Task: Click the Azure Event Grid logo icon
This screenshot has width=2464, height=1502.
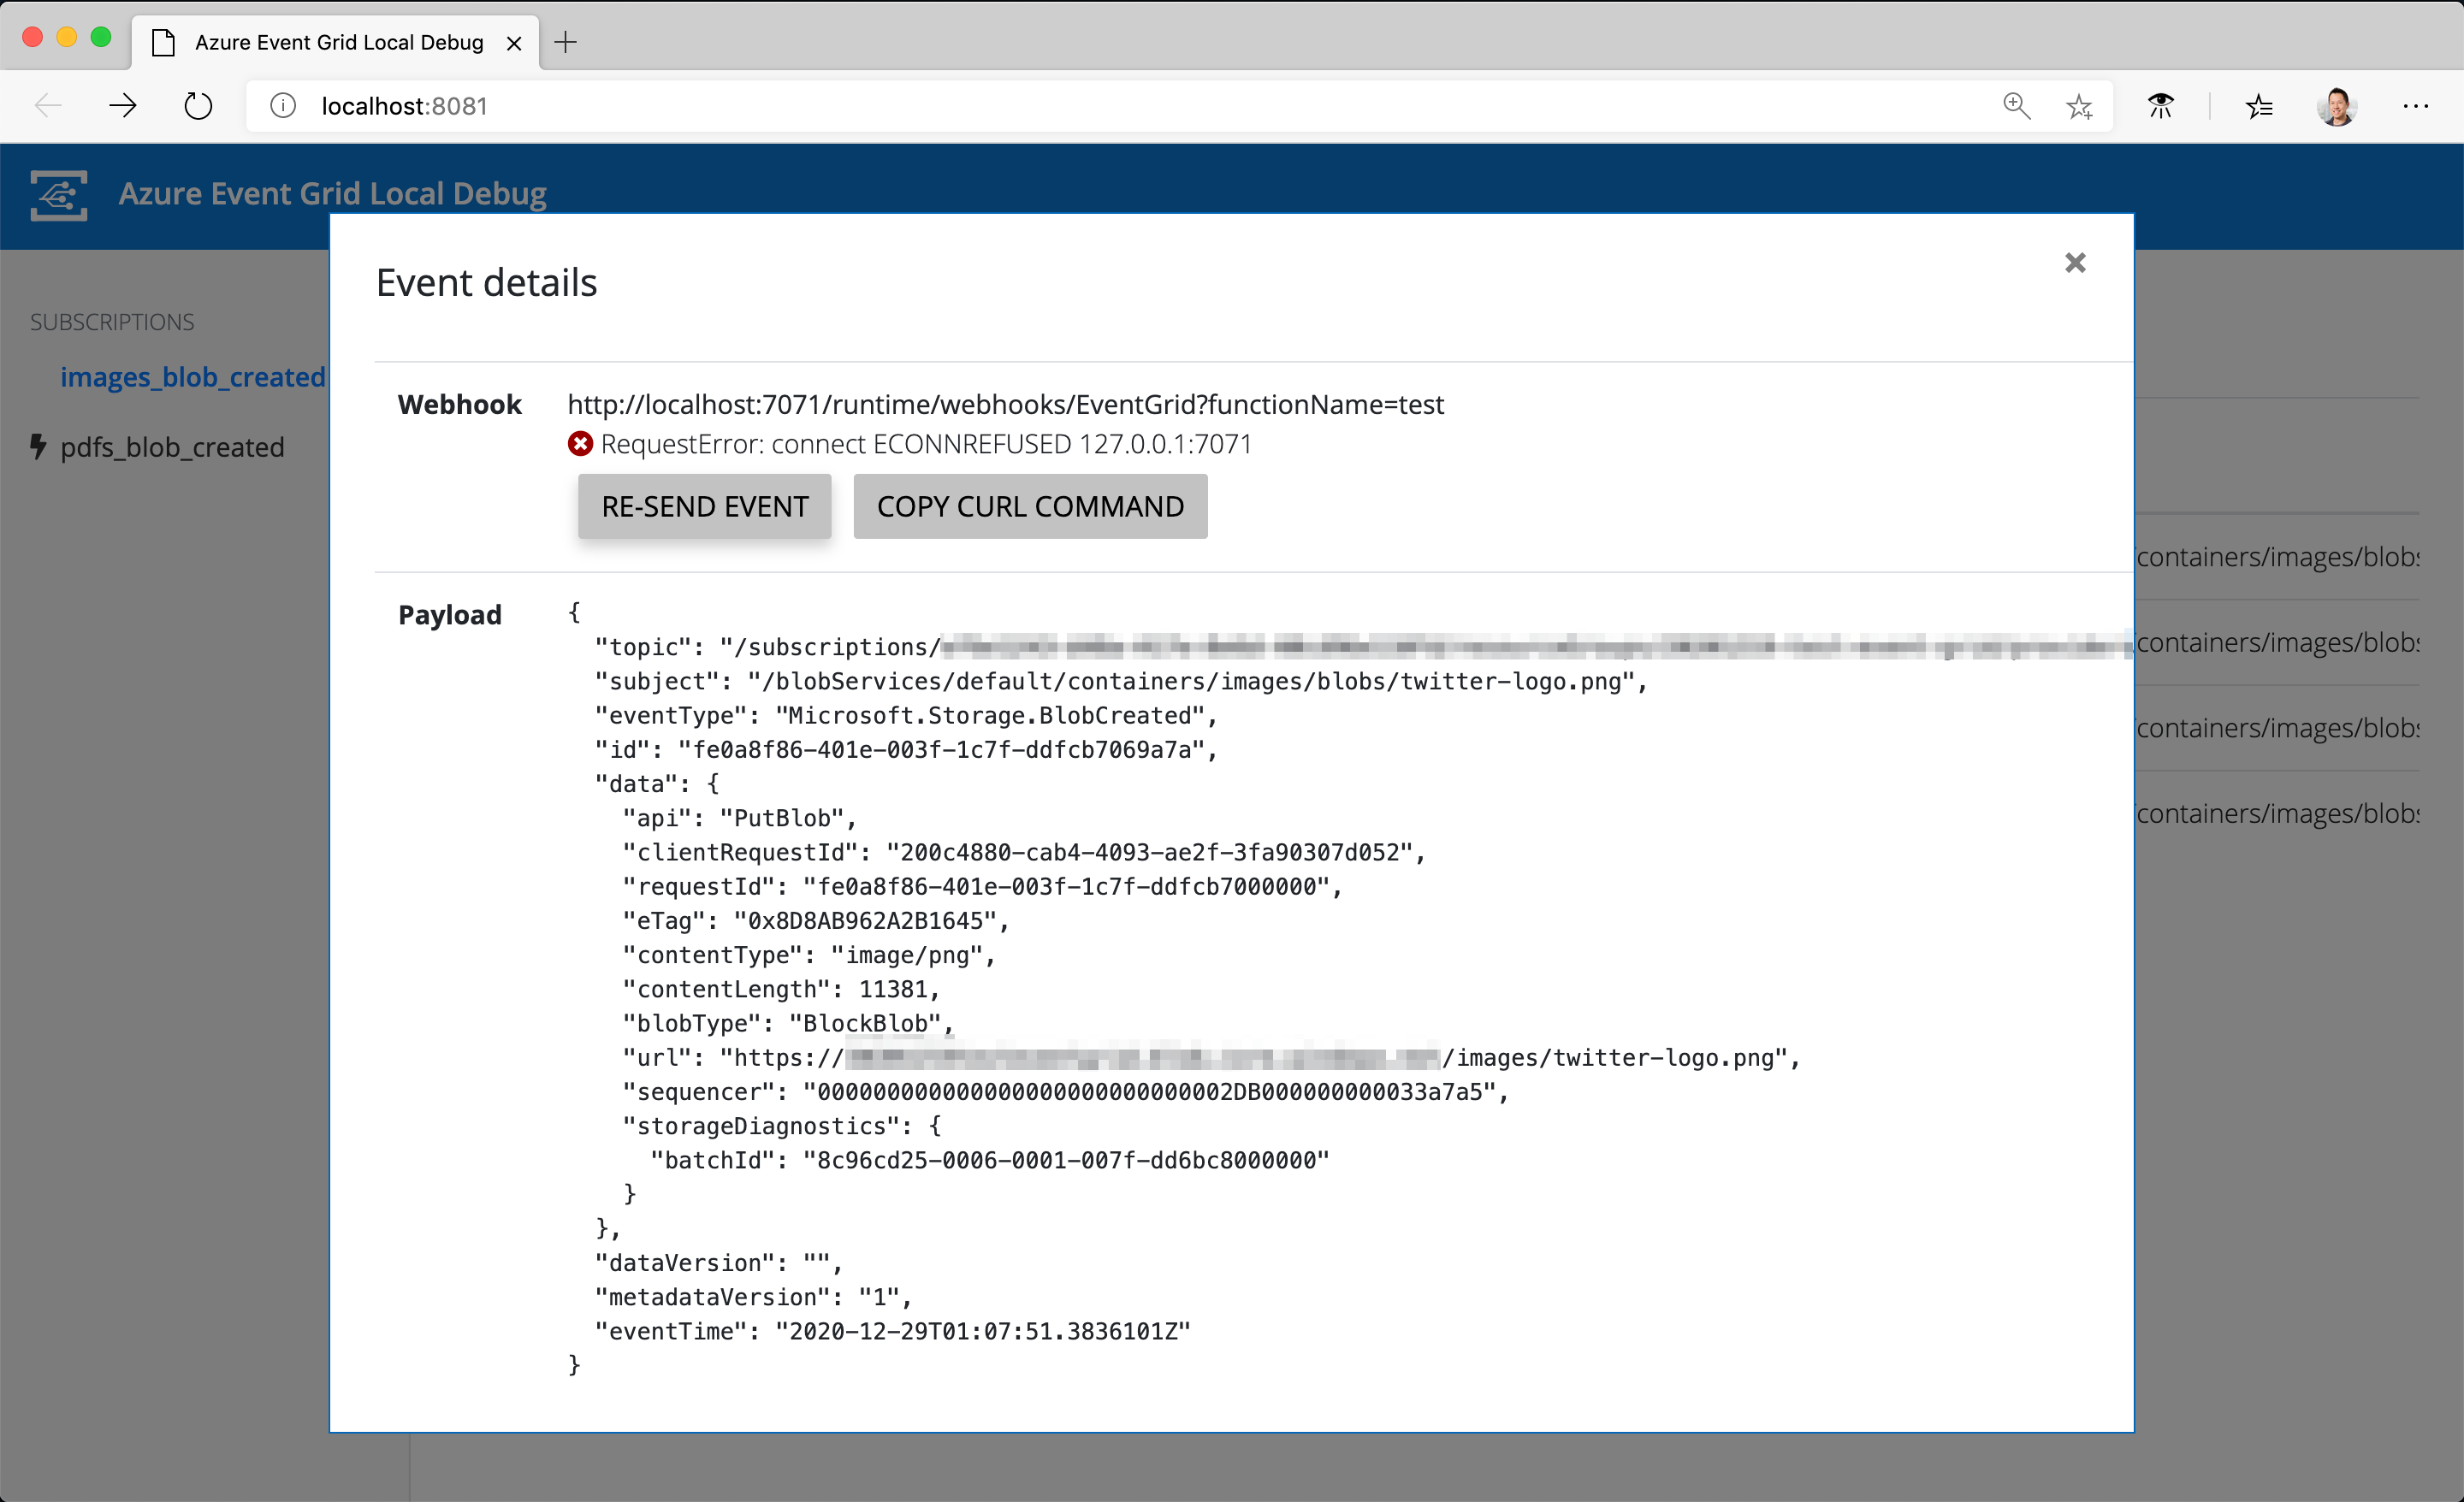Action: coord(58,194)
